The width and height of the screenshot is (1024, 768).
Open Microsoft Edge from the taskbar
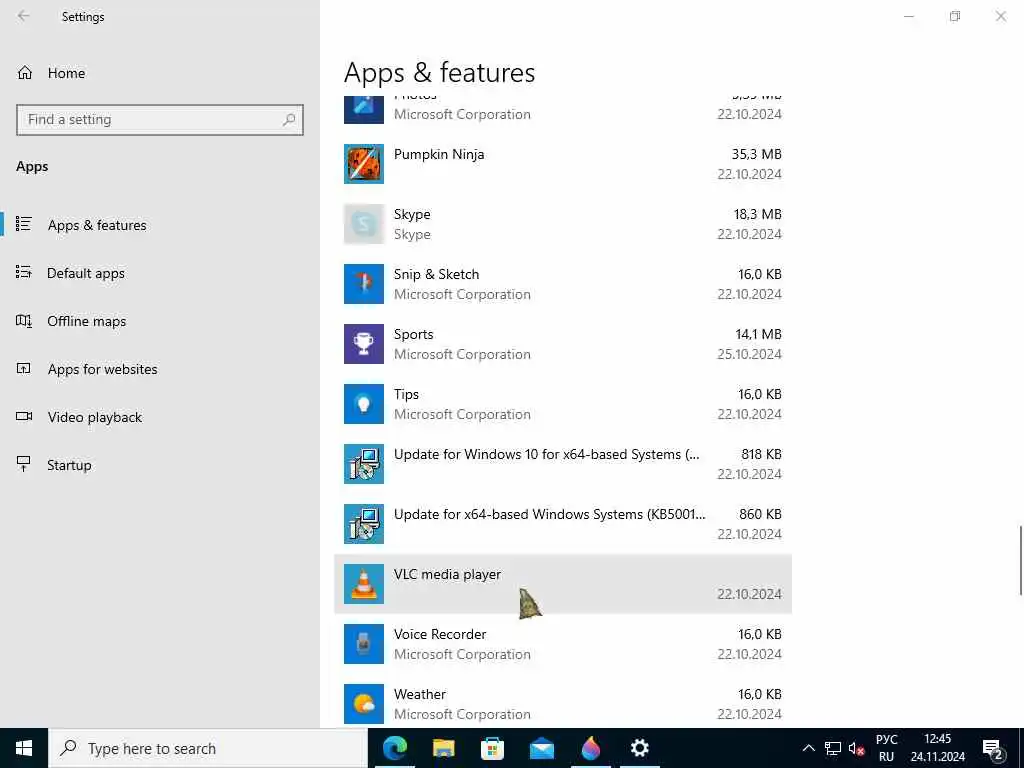pos(394,748)
